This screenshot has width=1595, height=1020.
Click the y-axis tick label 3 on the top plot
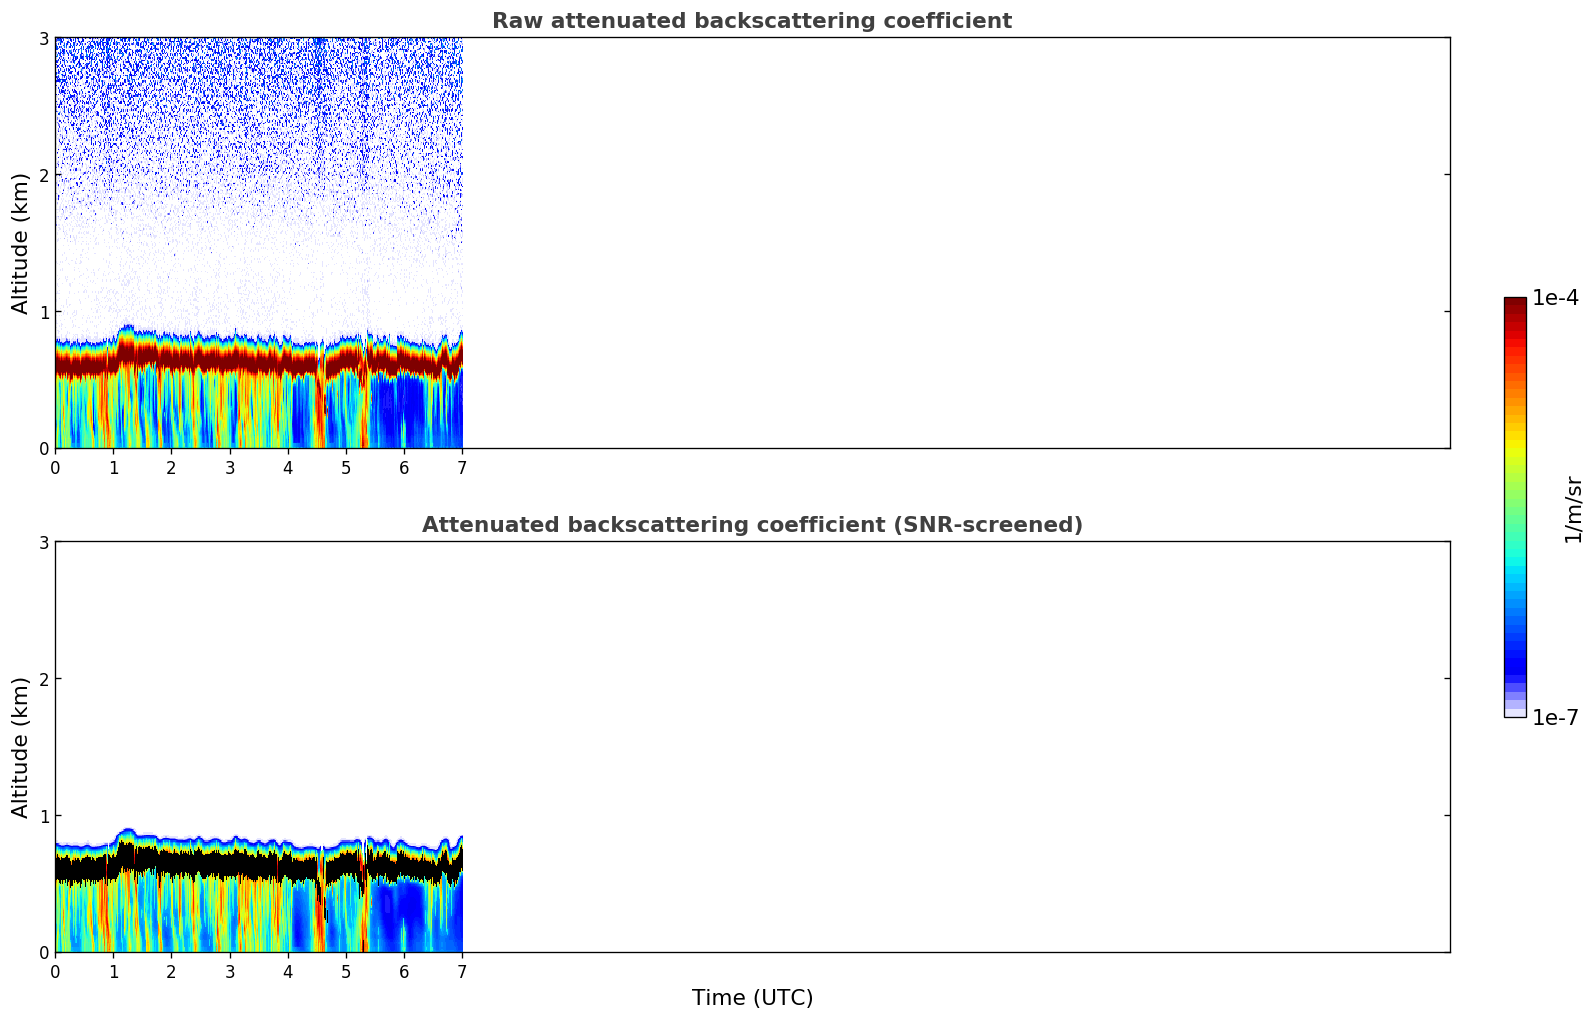point(43,38)
